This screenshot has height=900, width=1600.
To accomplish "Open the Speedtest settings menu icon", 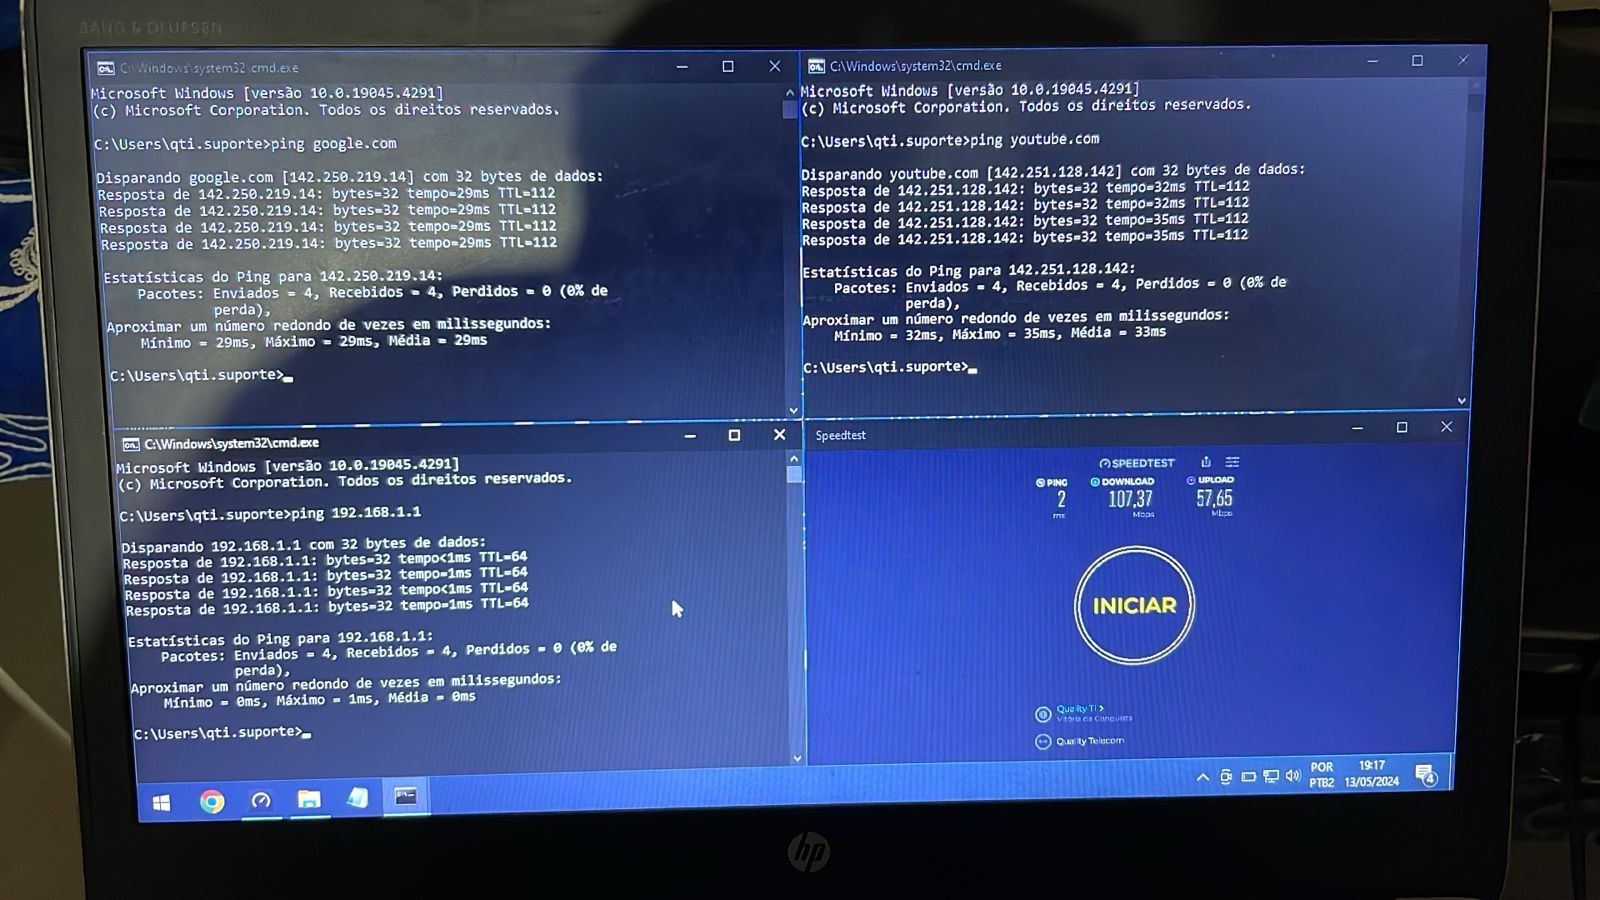I will (x=1232, y=462).
